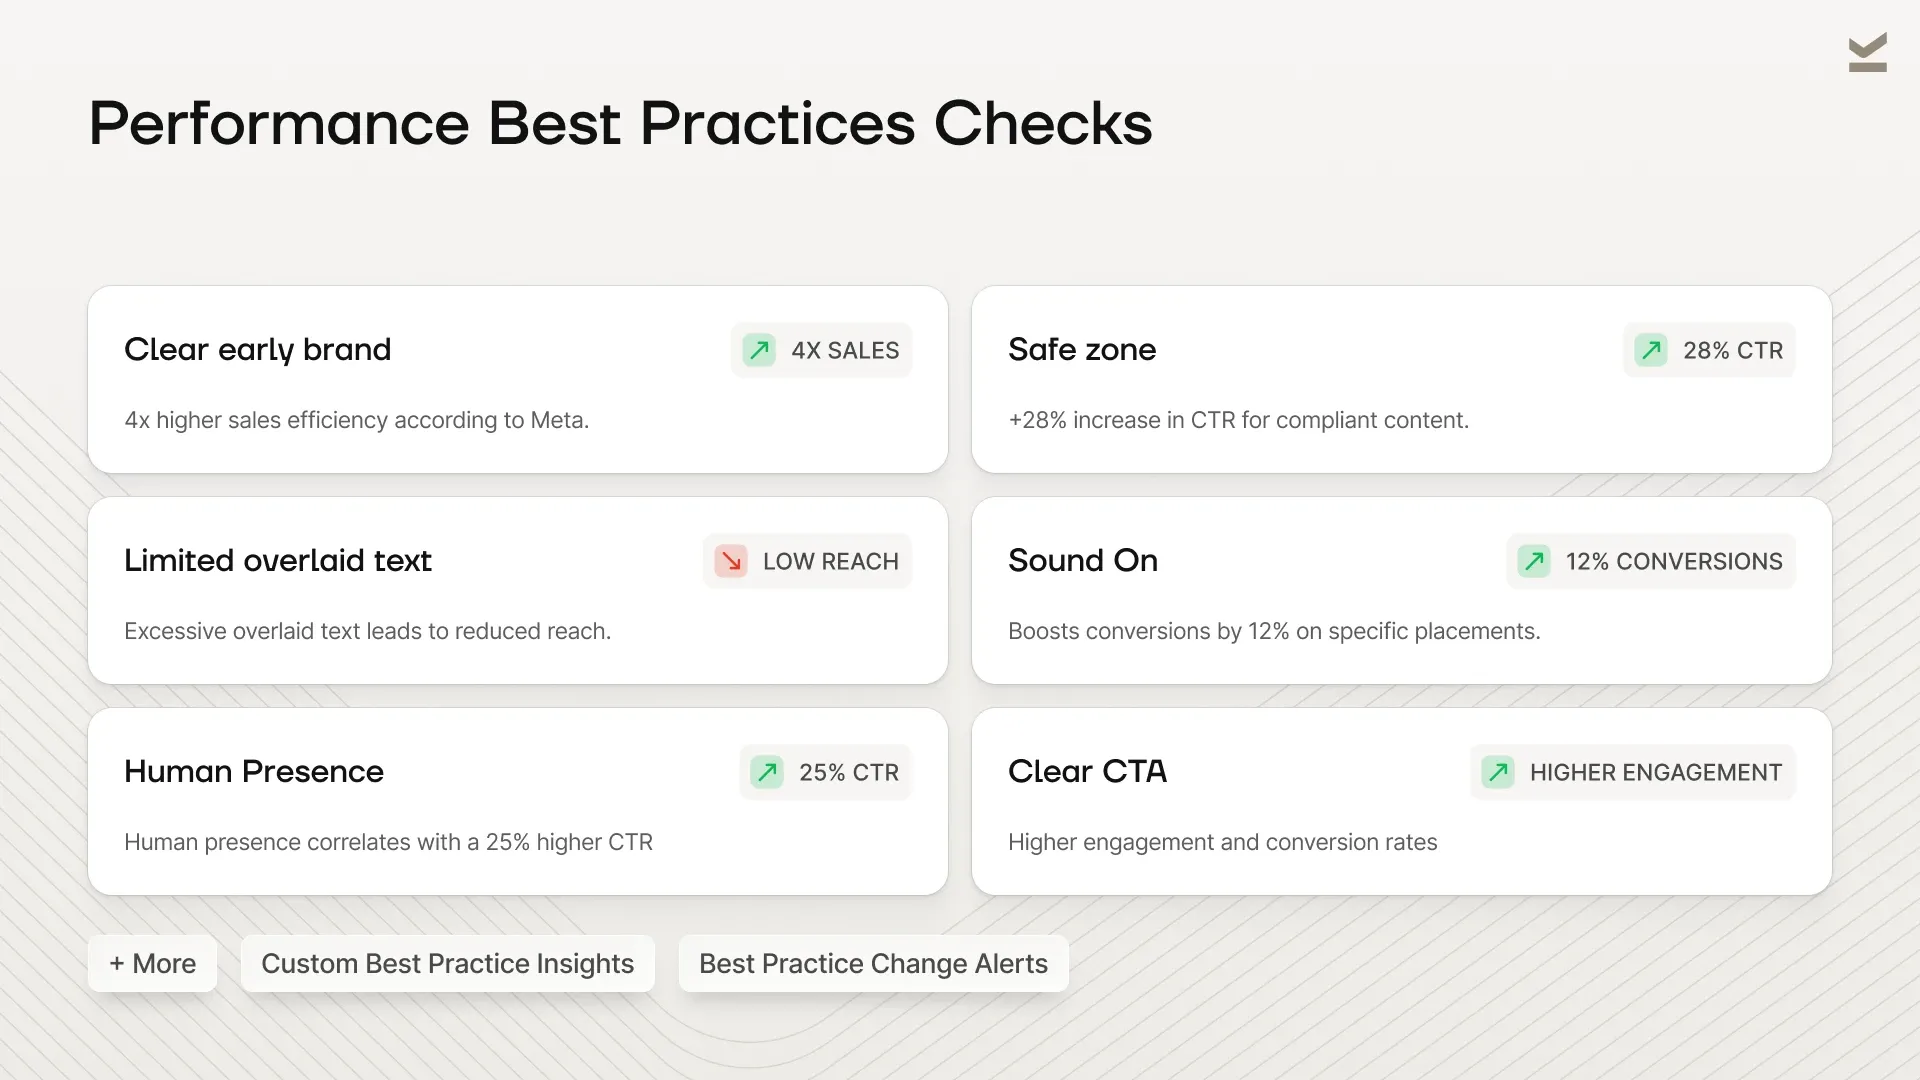Click the green arrow beside 28% CTR
This screenshot has width=1920, height=1080.
(x=1651, y=350)
